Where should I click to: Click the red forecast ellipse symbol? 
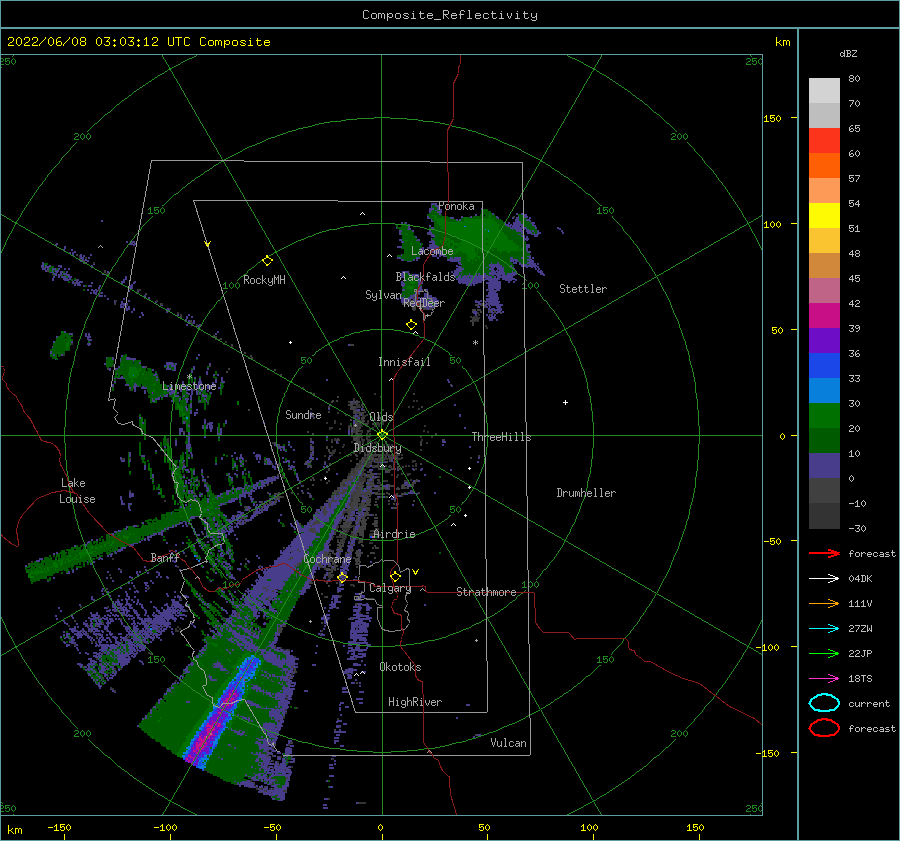pos(824,728)
